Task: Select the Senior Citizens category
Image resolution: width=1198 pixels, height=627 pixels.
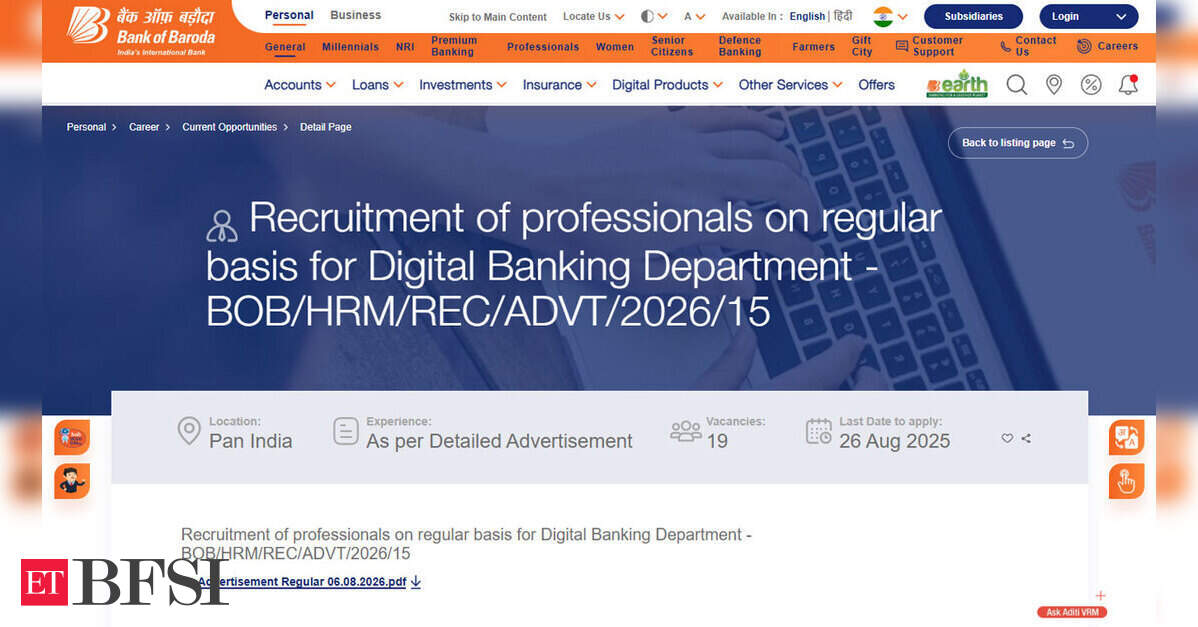Action: tap(672, 46)
